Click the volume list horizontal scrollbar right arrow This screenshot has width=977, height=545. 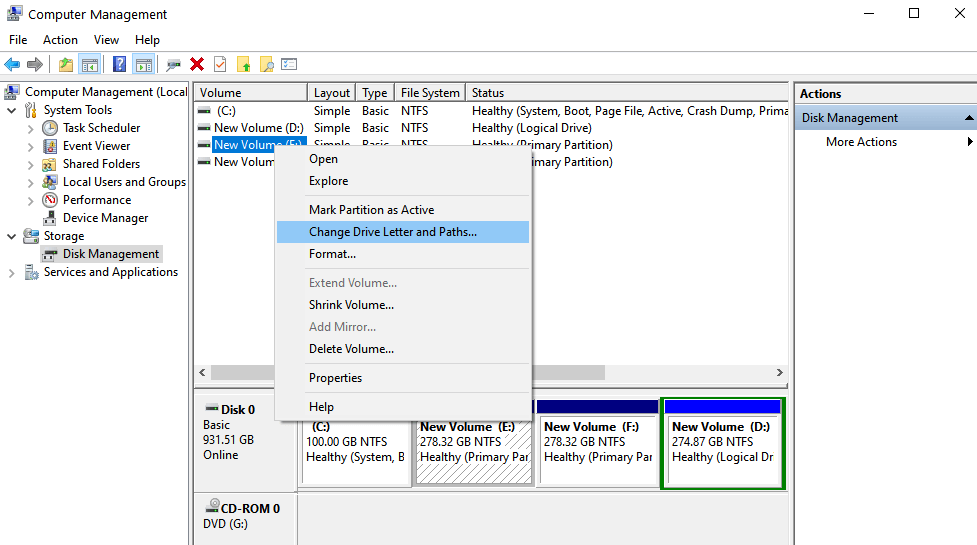780,373
